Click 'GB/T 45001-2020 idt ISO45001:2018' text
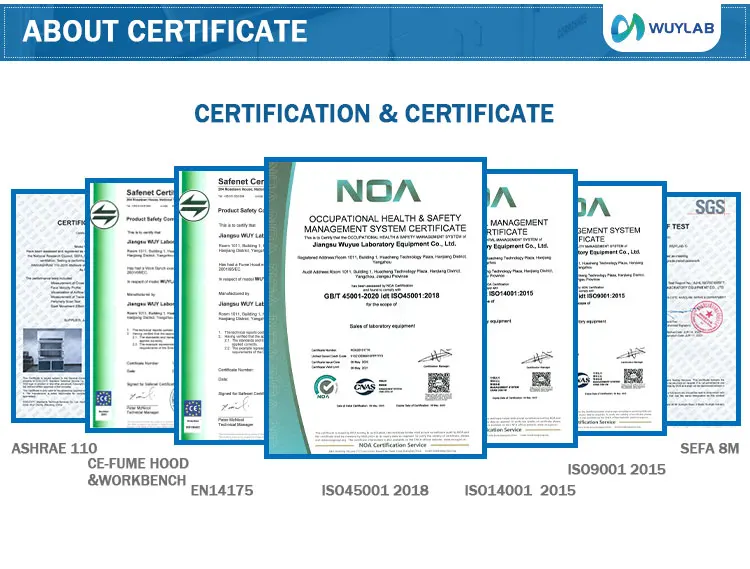The width and height of the screenshot is (750, 569). (x=381, y=296)
